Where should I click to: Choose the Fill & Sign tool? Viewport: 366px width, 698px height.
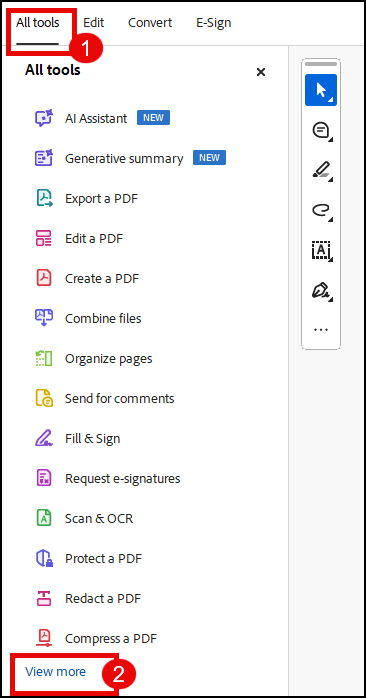click(92, 438)
